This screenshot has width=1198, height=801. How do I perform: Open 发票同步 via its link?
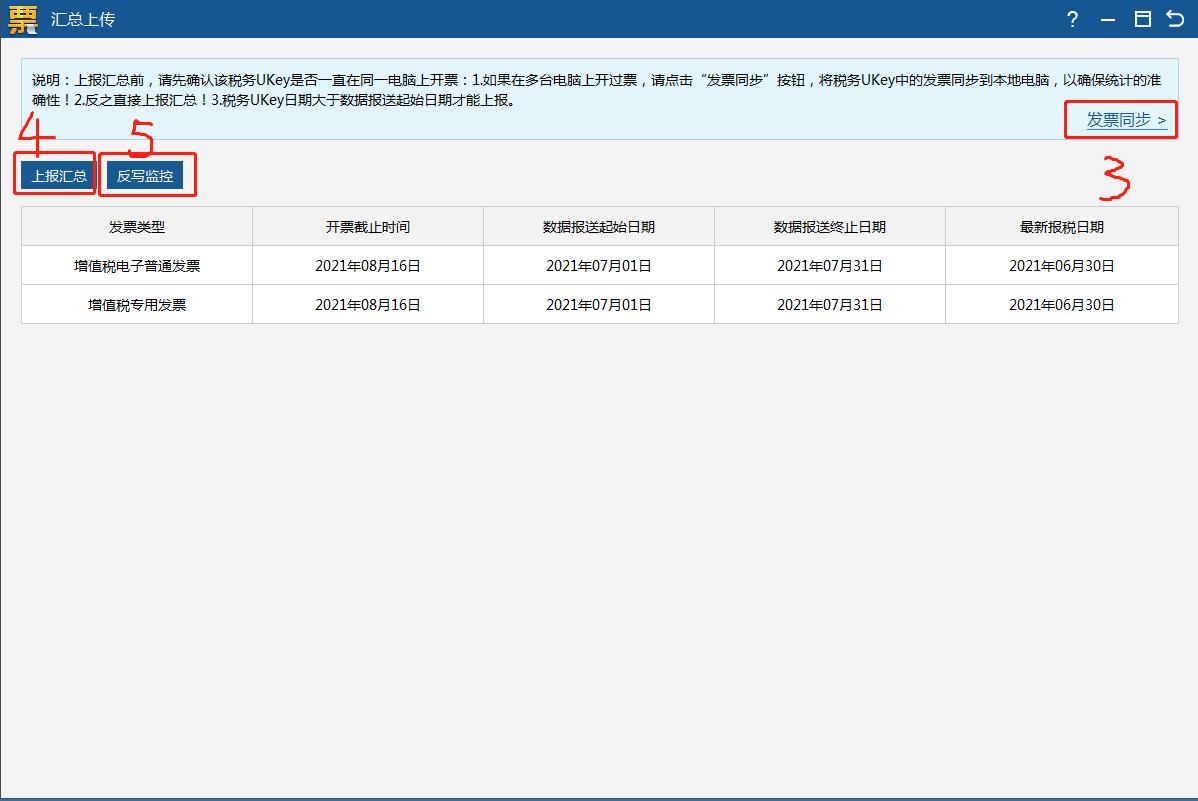click(x=1120, y=120)
